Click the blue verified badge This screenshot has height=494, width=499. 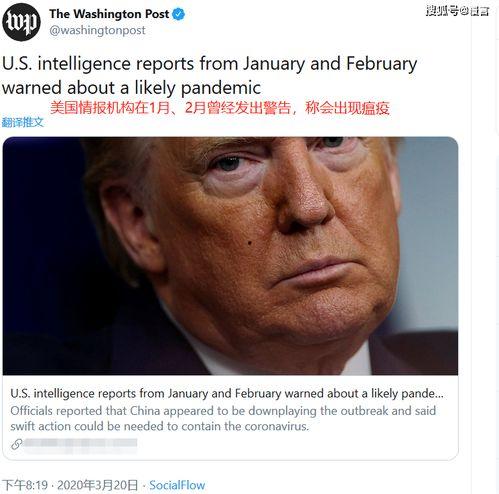coord(179,14)
